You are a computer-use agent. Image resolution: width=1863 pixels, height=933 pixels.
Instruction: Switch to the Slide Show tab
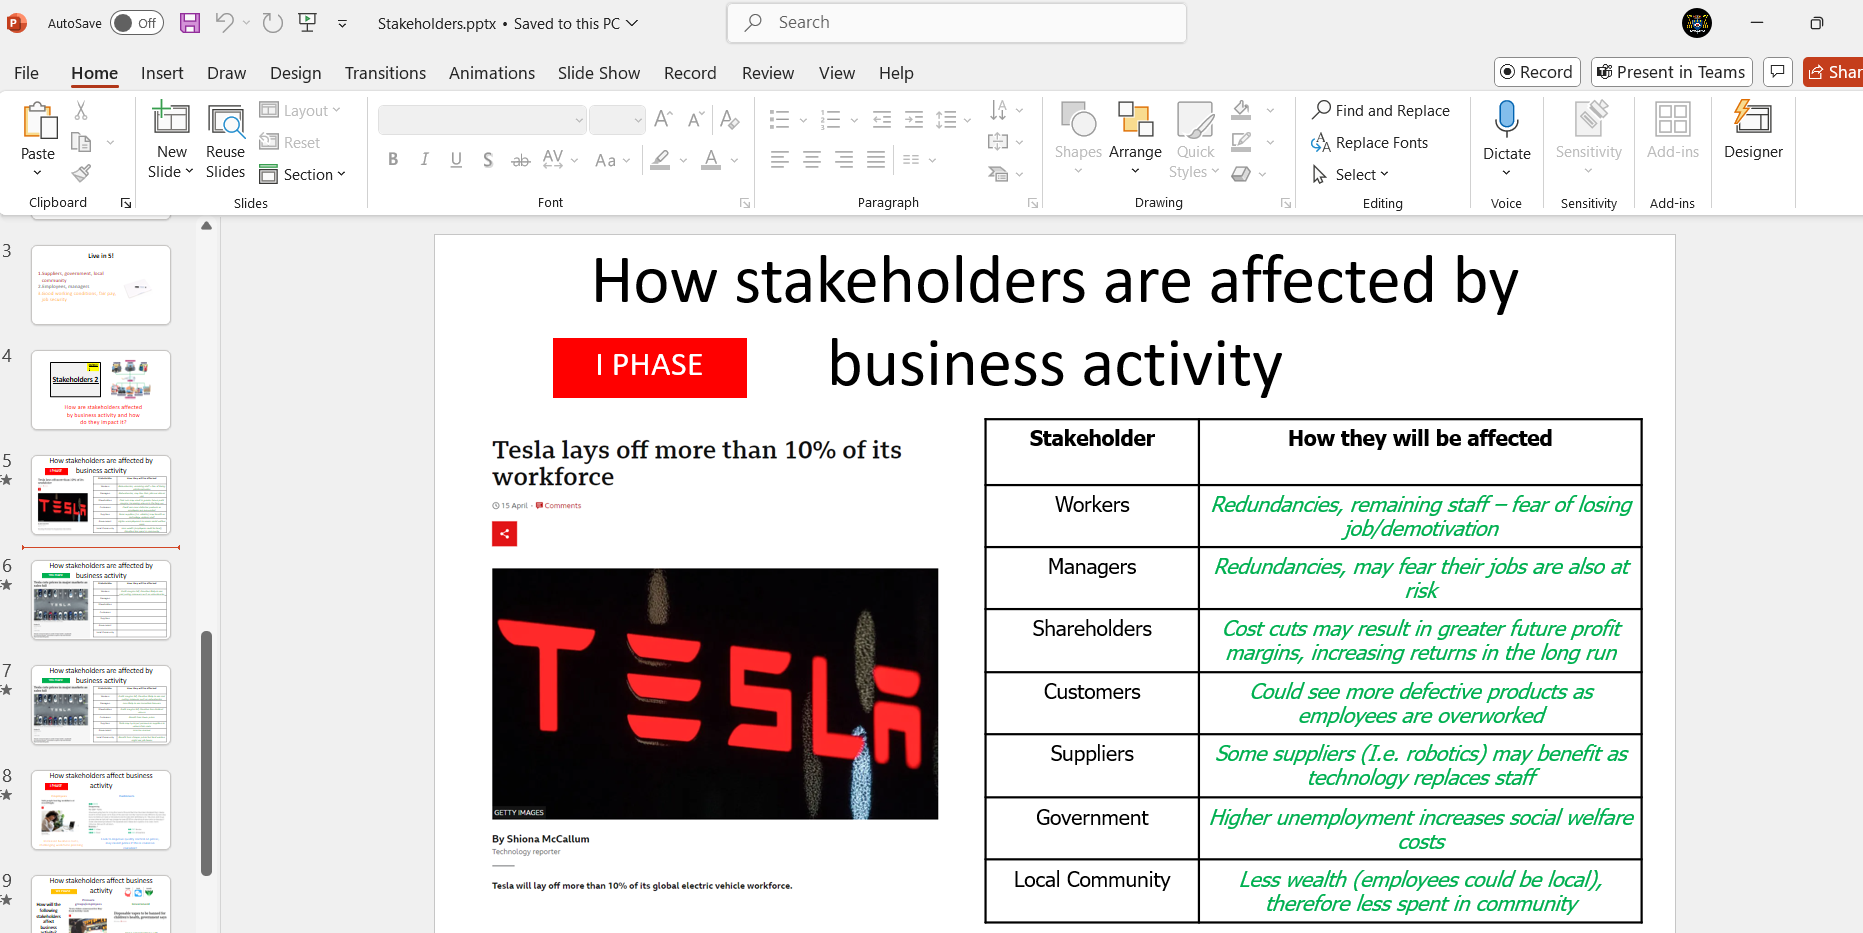[599, 73]
